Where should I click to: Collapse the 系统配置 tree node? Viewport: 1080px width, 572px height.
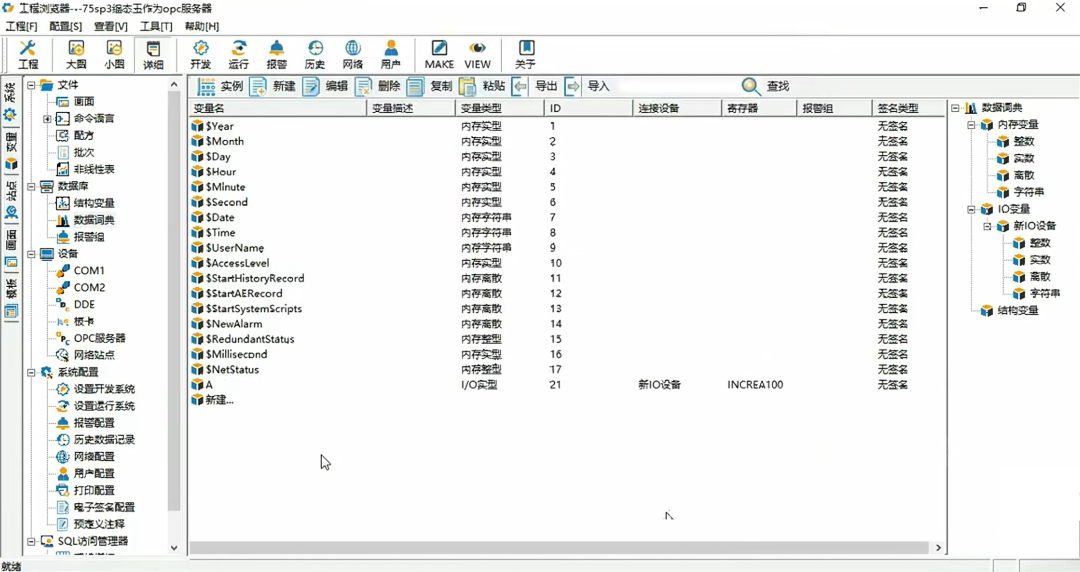(x=31, y=372)
